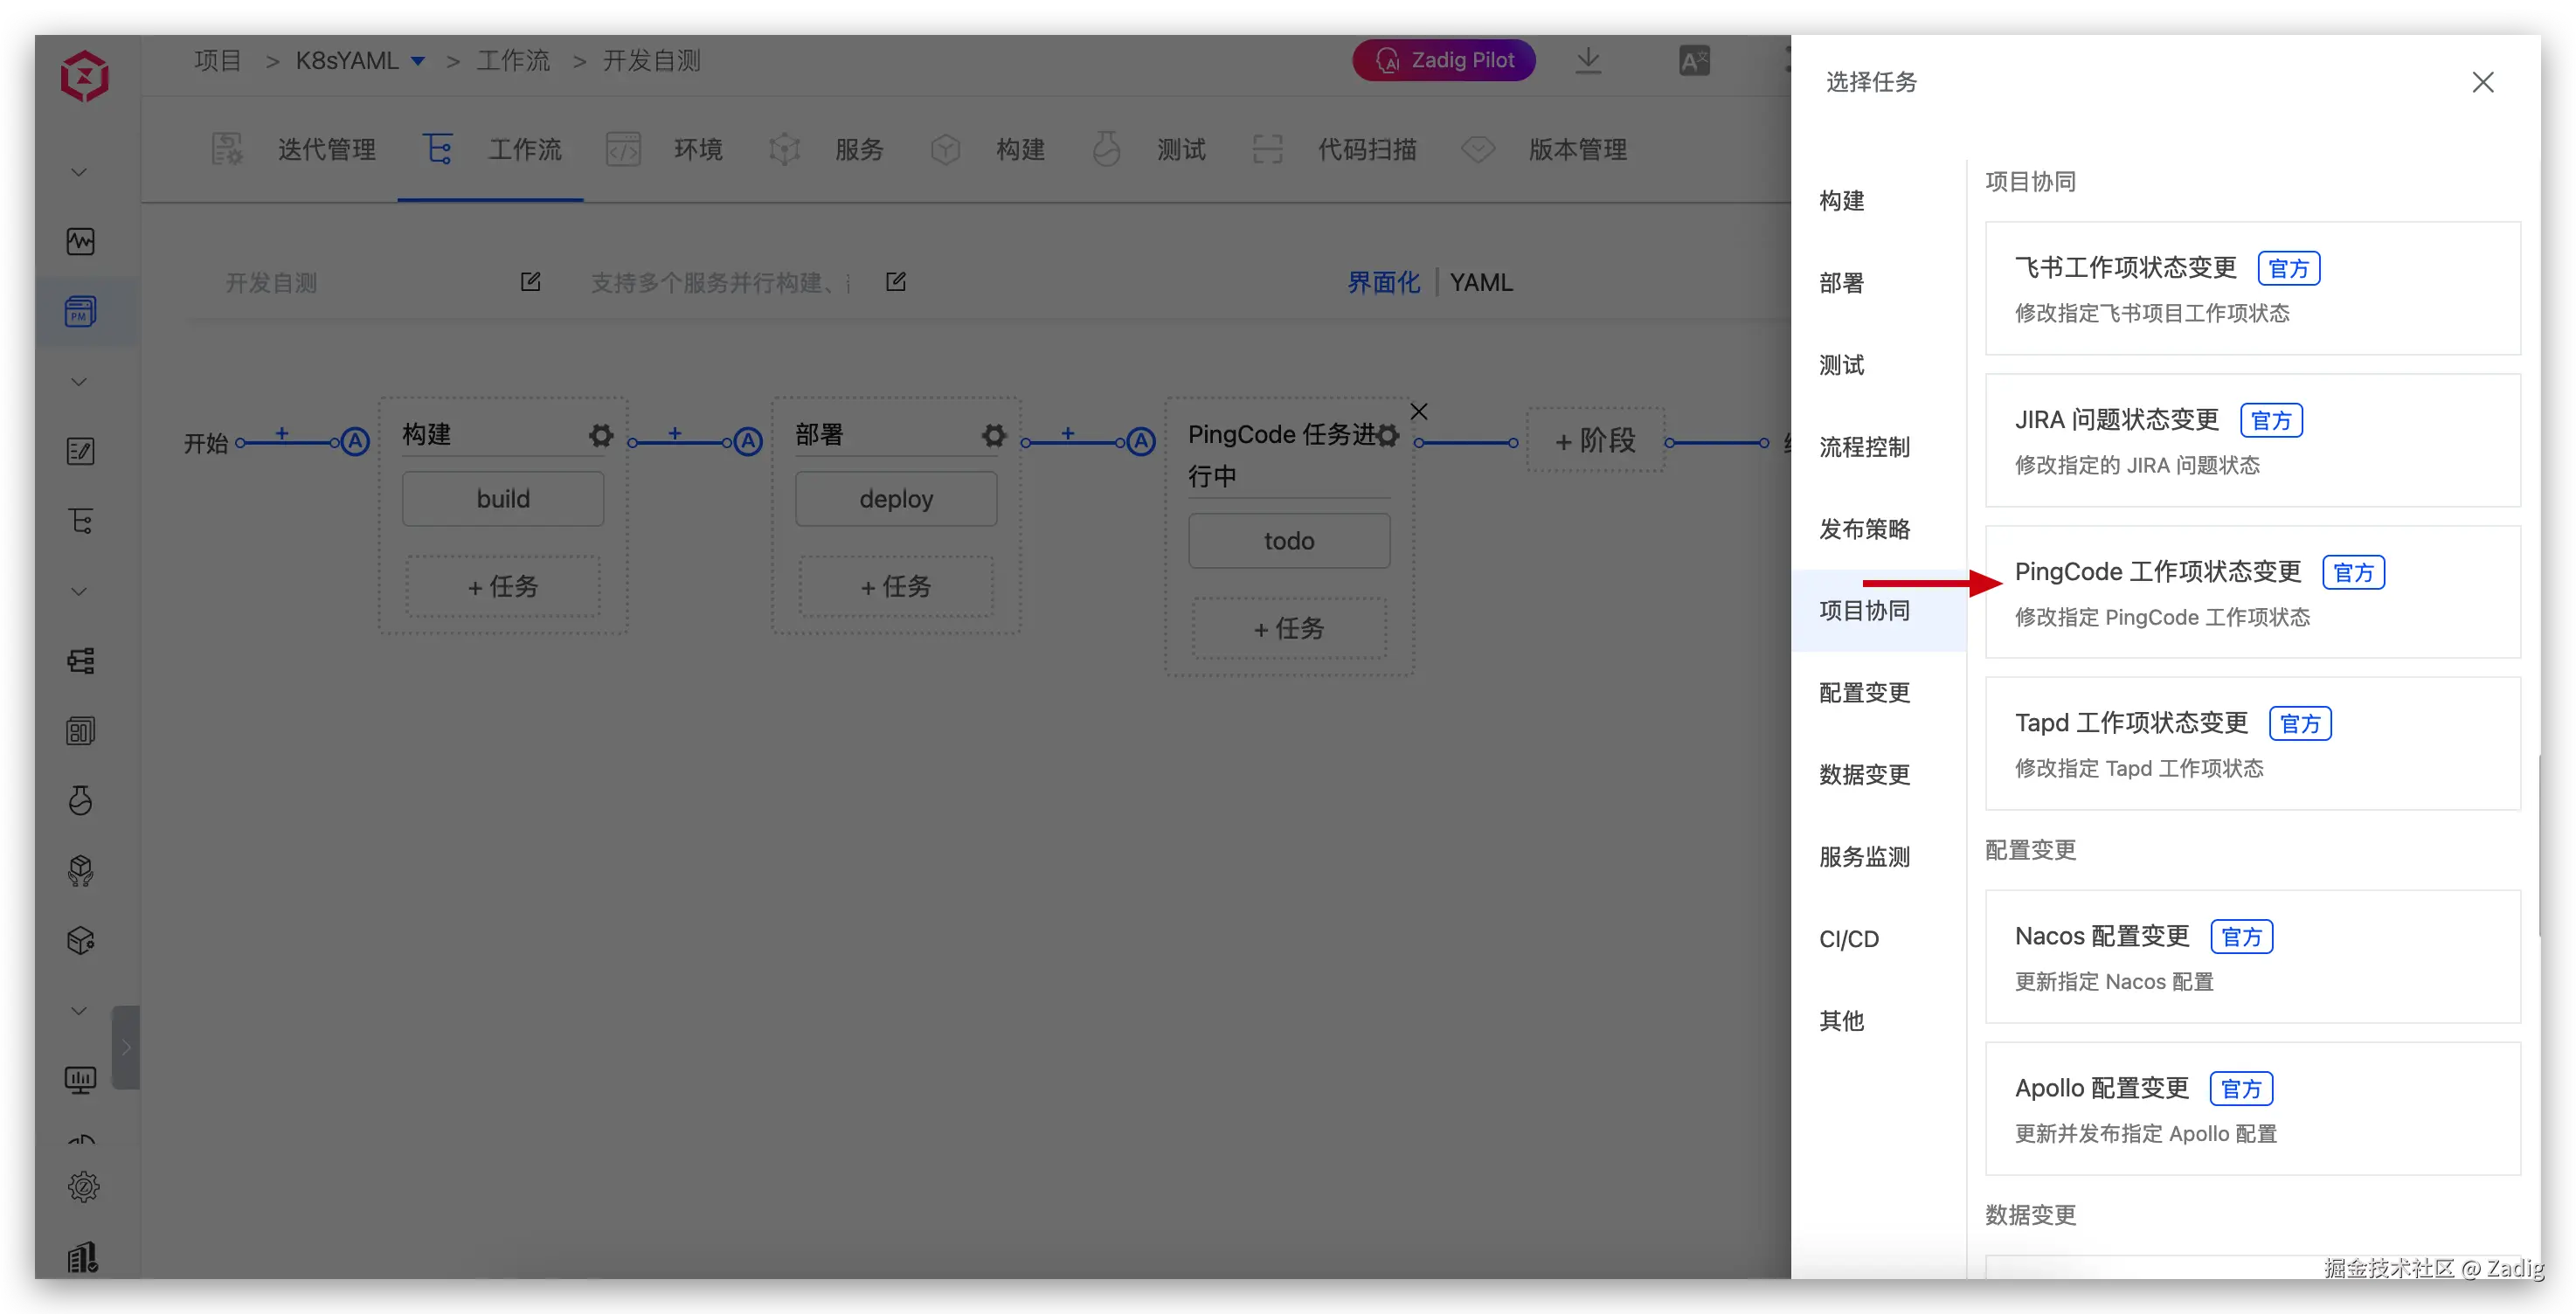
Task: Open settings gear on the 部署 stage
Action: [x=993, y=435]
